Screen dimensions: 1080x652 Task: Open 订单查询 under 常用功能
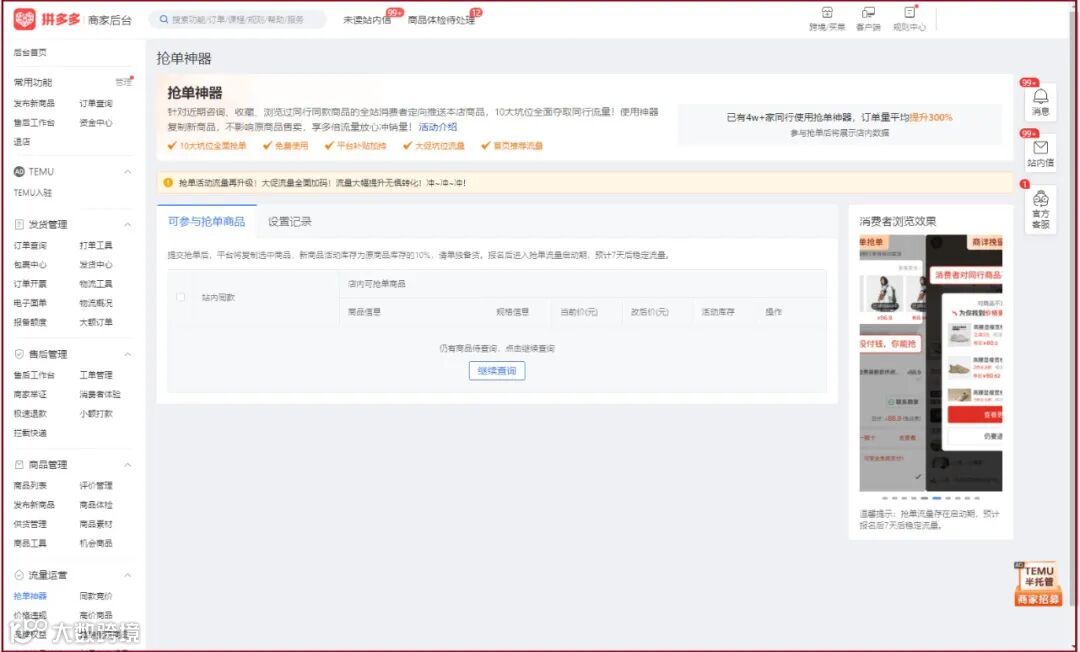(x=96, y=103)
